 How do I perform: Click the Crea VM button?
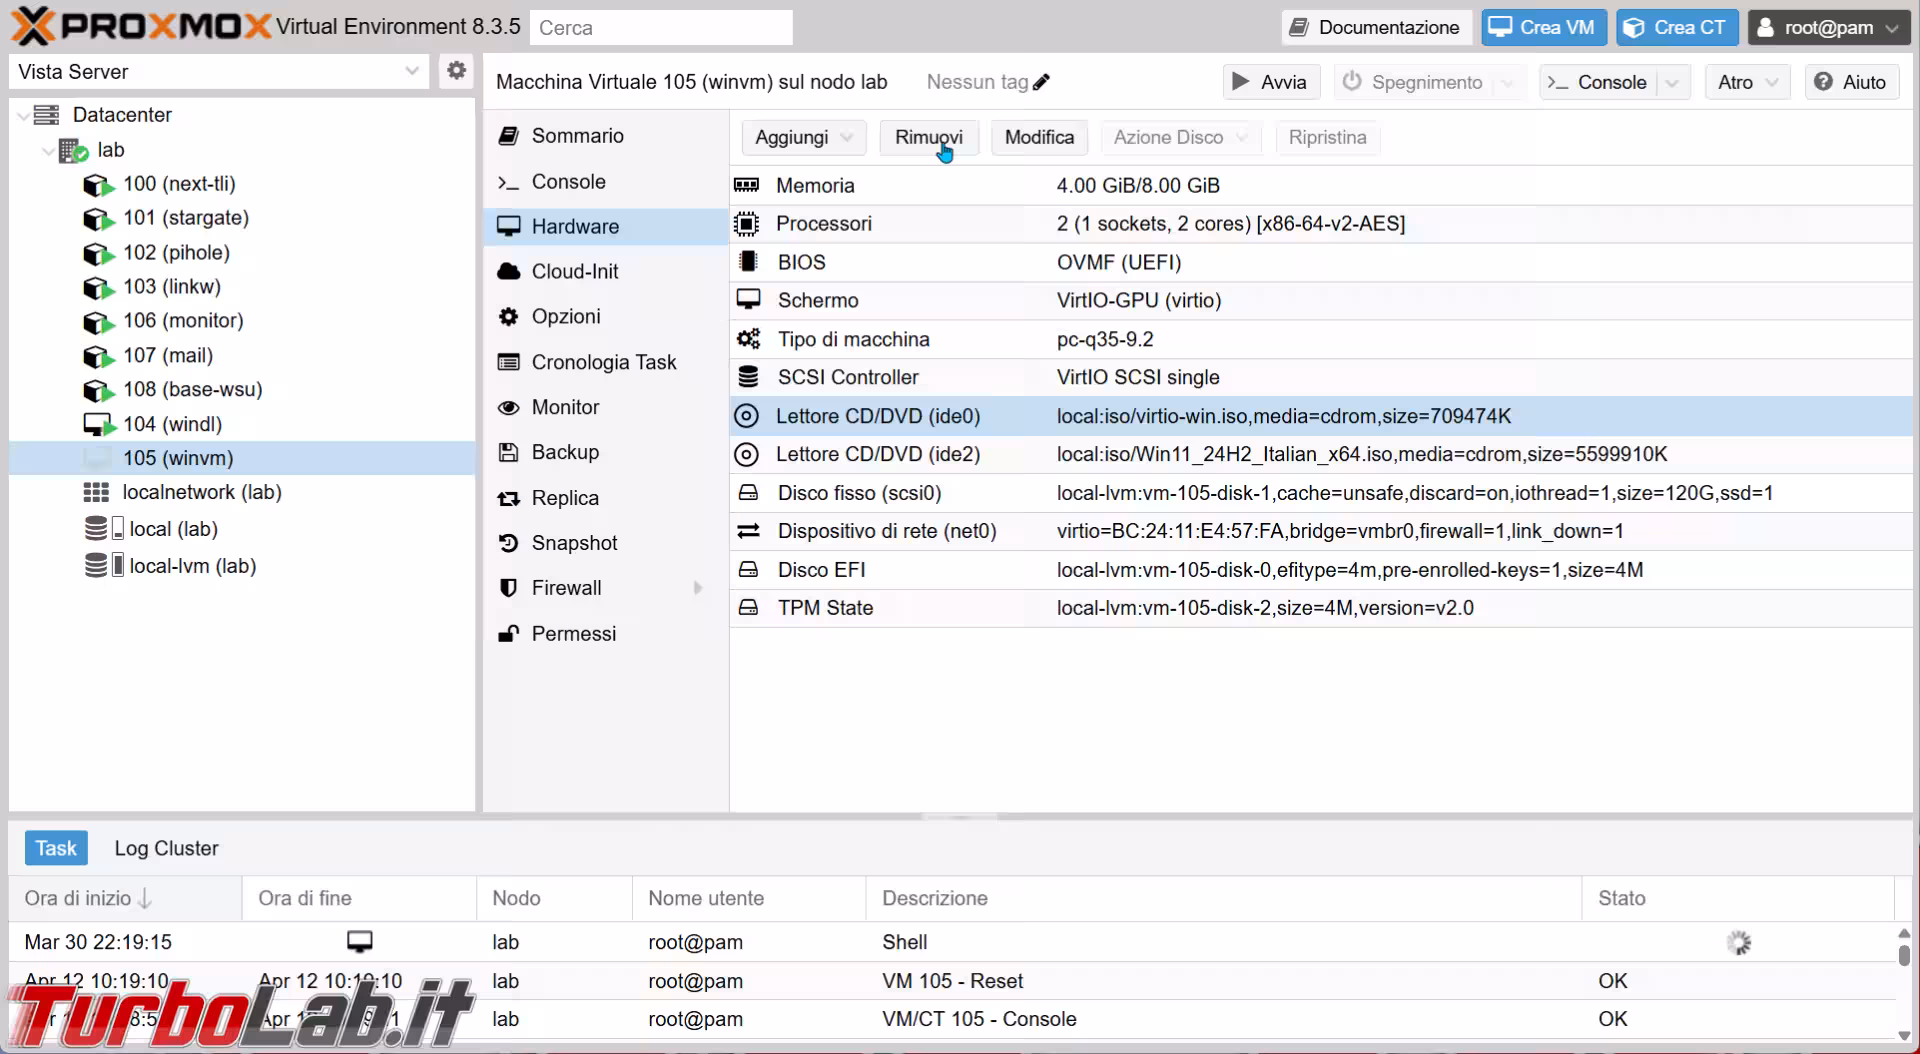1542,27
